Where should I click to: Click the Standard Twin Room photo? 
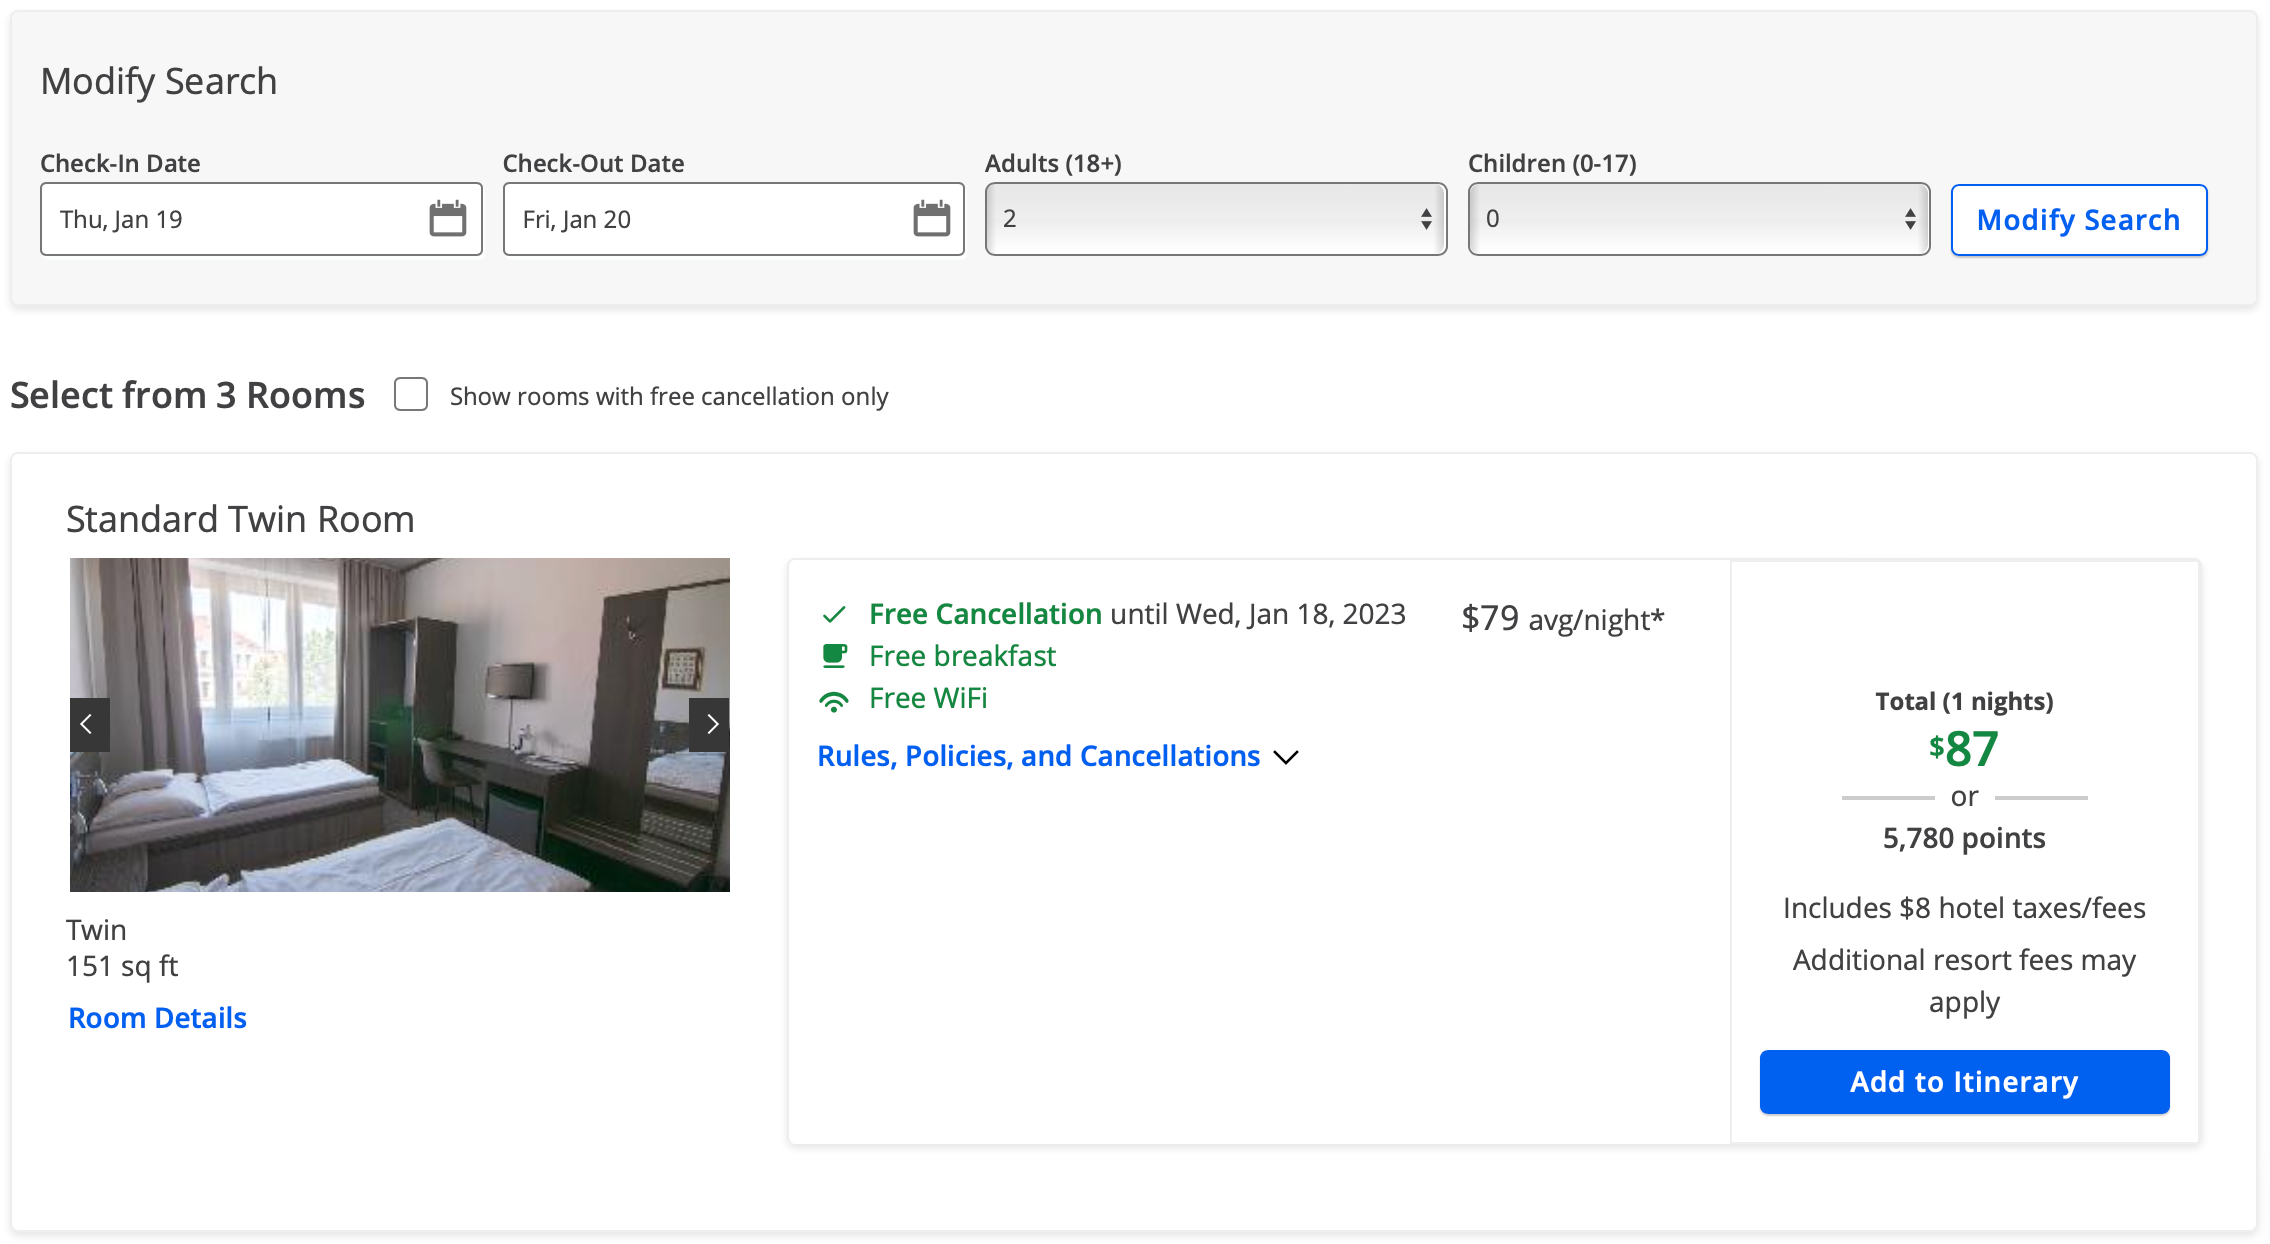coord(400,725)
